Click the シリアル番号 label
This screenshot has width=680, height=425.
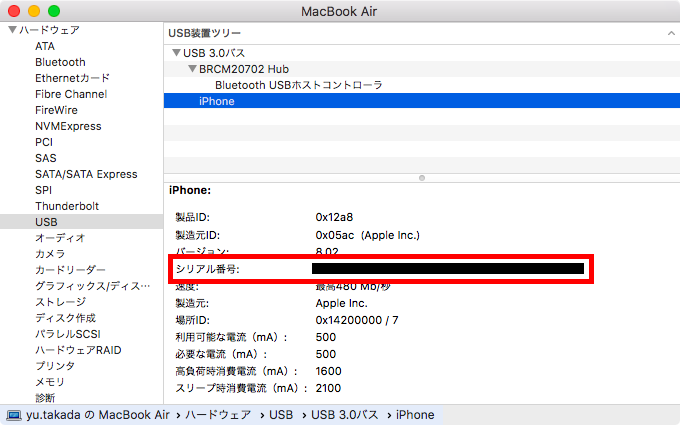[207, 269]
